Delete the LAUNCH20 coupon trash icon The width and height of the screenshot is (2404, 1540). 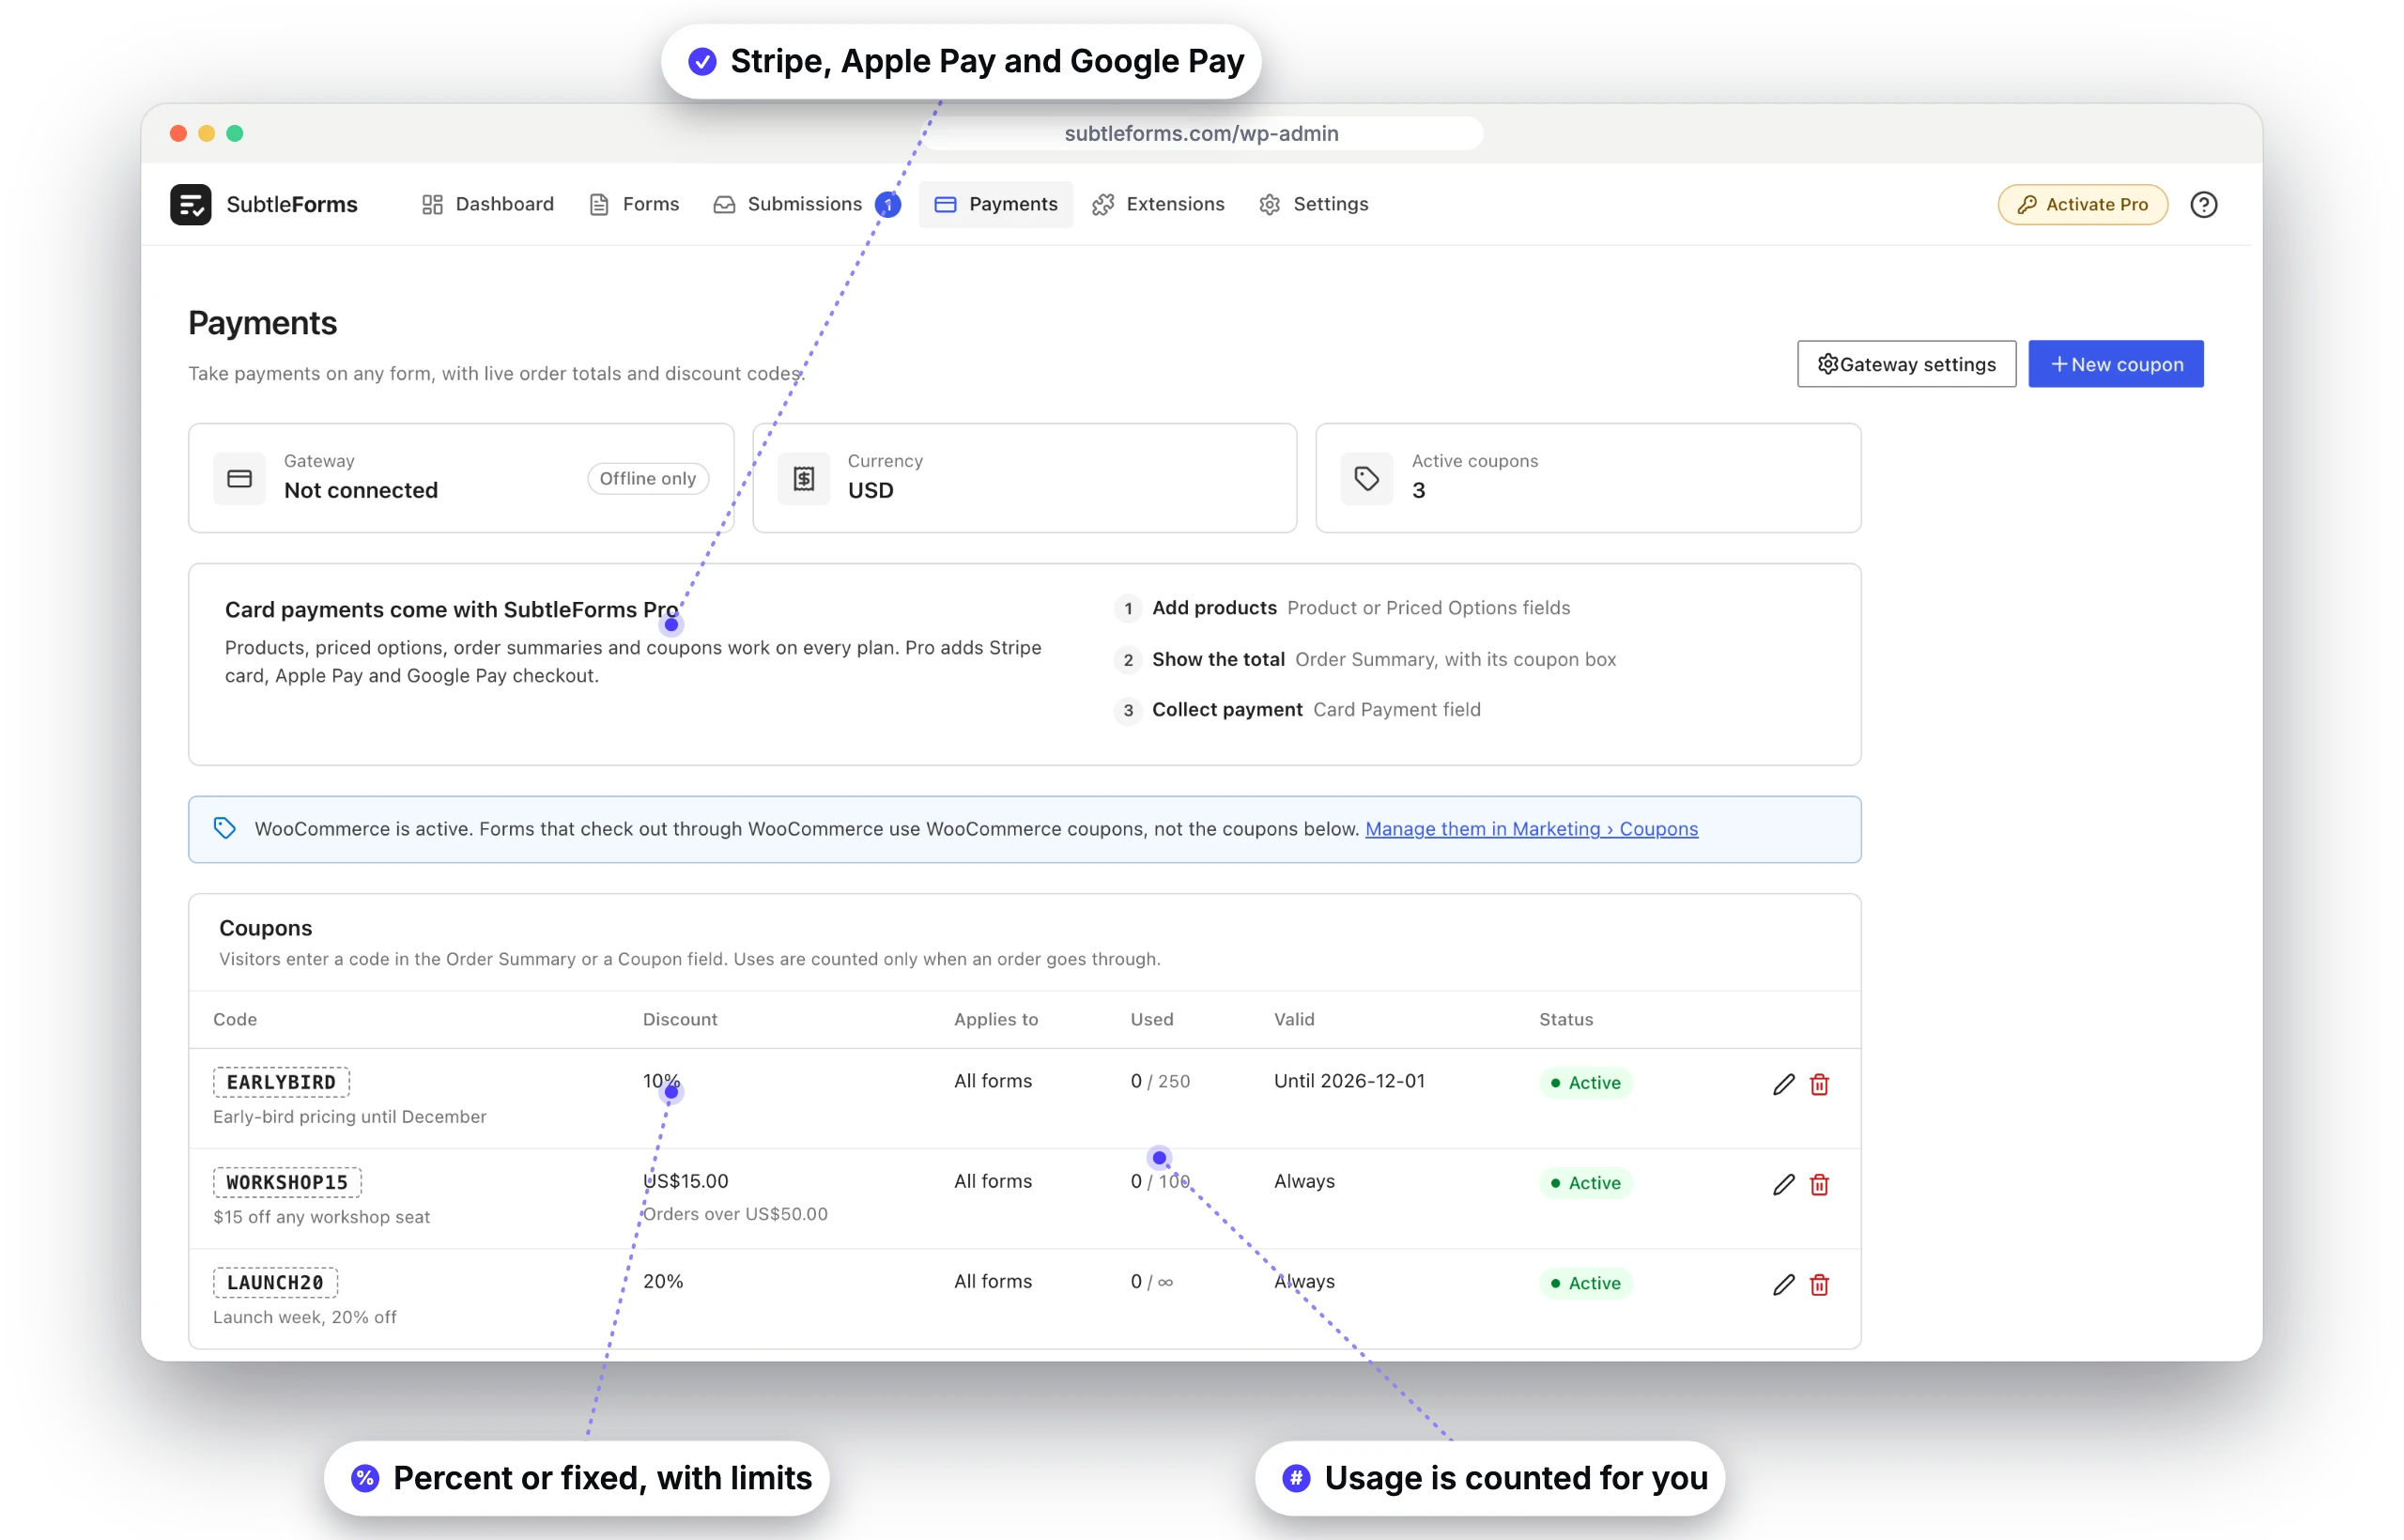tap(1819, 1284)
